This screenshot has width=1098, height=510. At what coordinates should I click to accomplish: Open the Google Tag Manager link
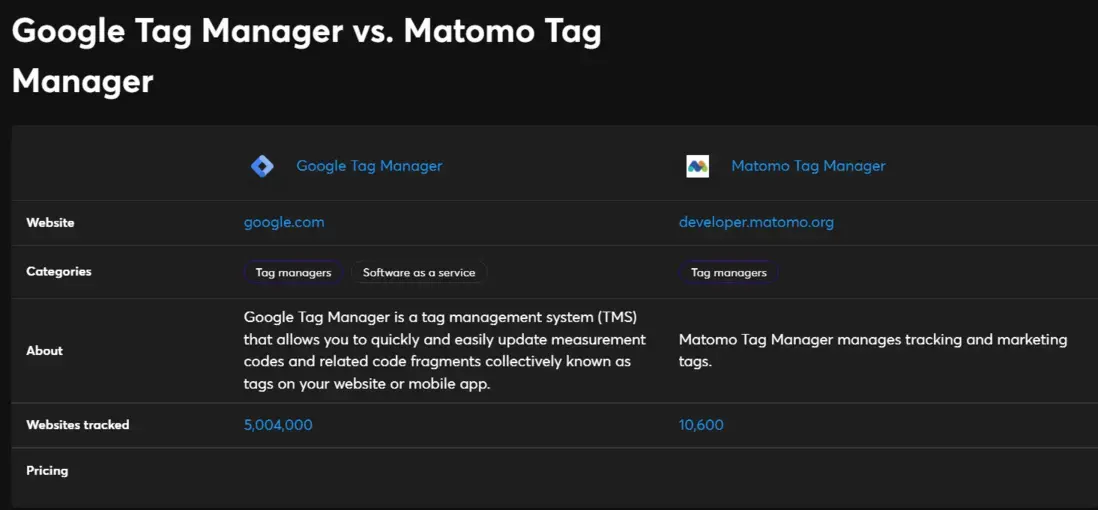369,166
